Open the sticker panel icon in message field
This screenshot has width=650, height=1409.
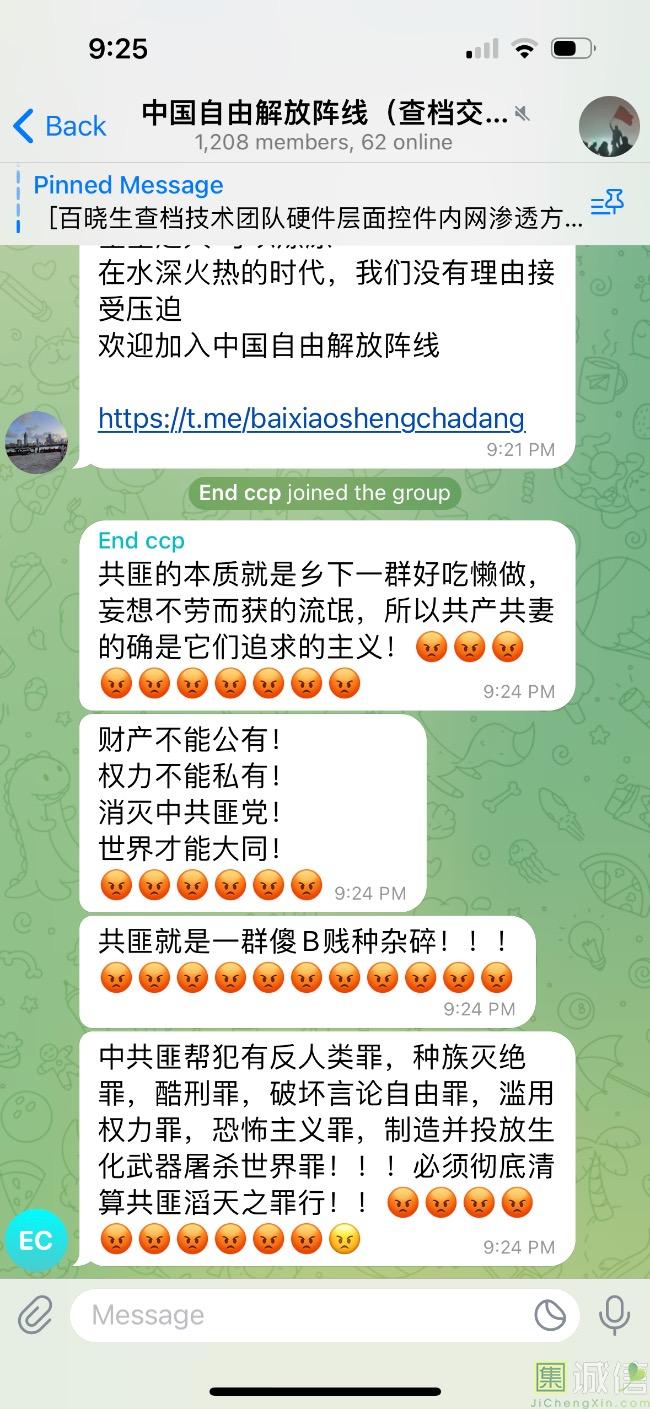[x=549, y=1315]
